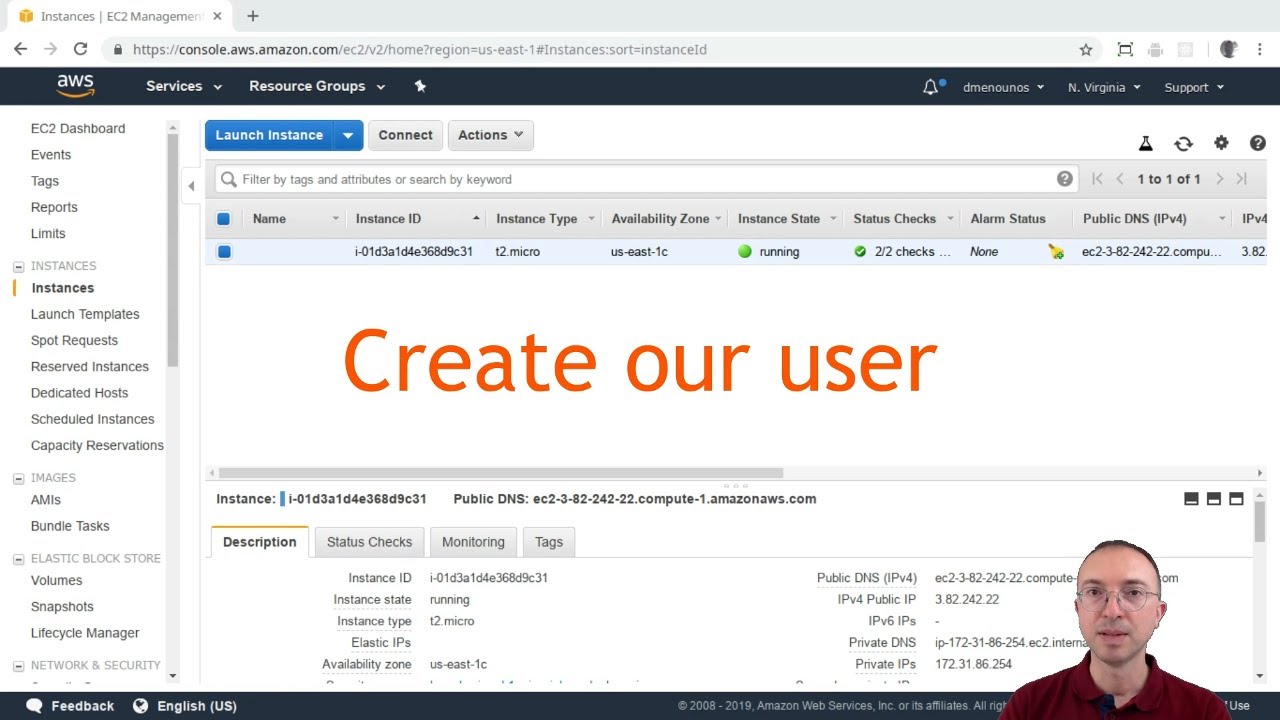The height and width of the screenshot is (720, 1280).
Task: Collapse the INSTANCES sidebar section
Action: (18, 267)
